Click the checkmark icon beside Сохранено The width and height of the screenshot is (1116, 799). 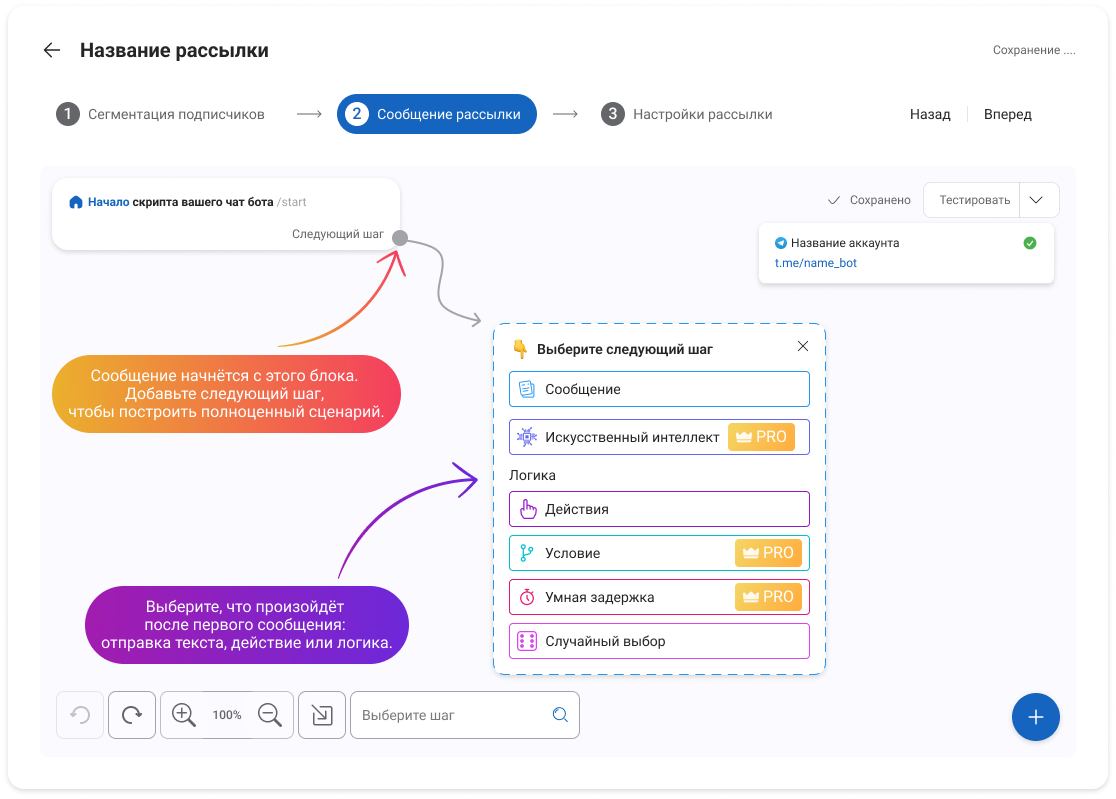pyautogui.click(x=834, y=201)
